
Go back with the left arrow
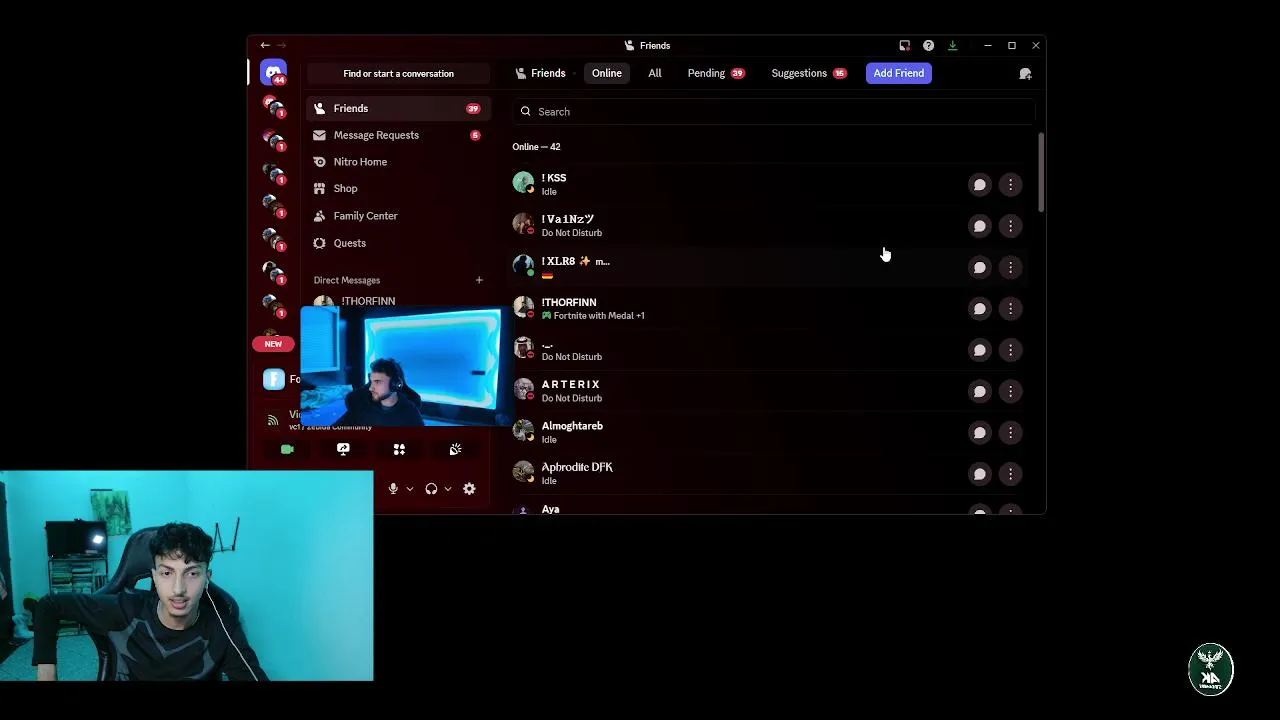click(x=264, y=45)
